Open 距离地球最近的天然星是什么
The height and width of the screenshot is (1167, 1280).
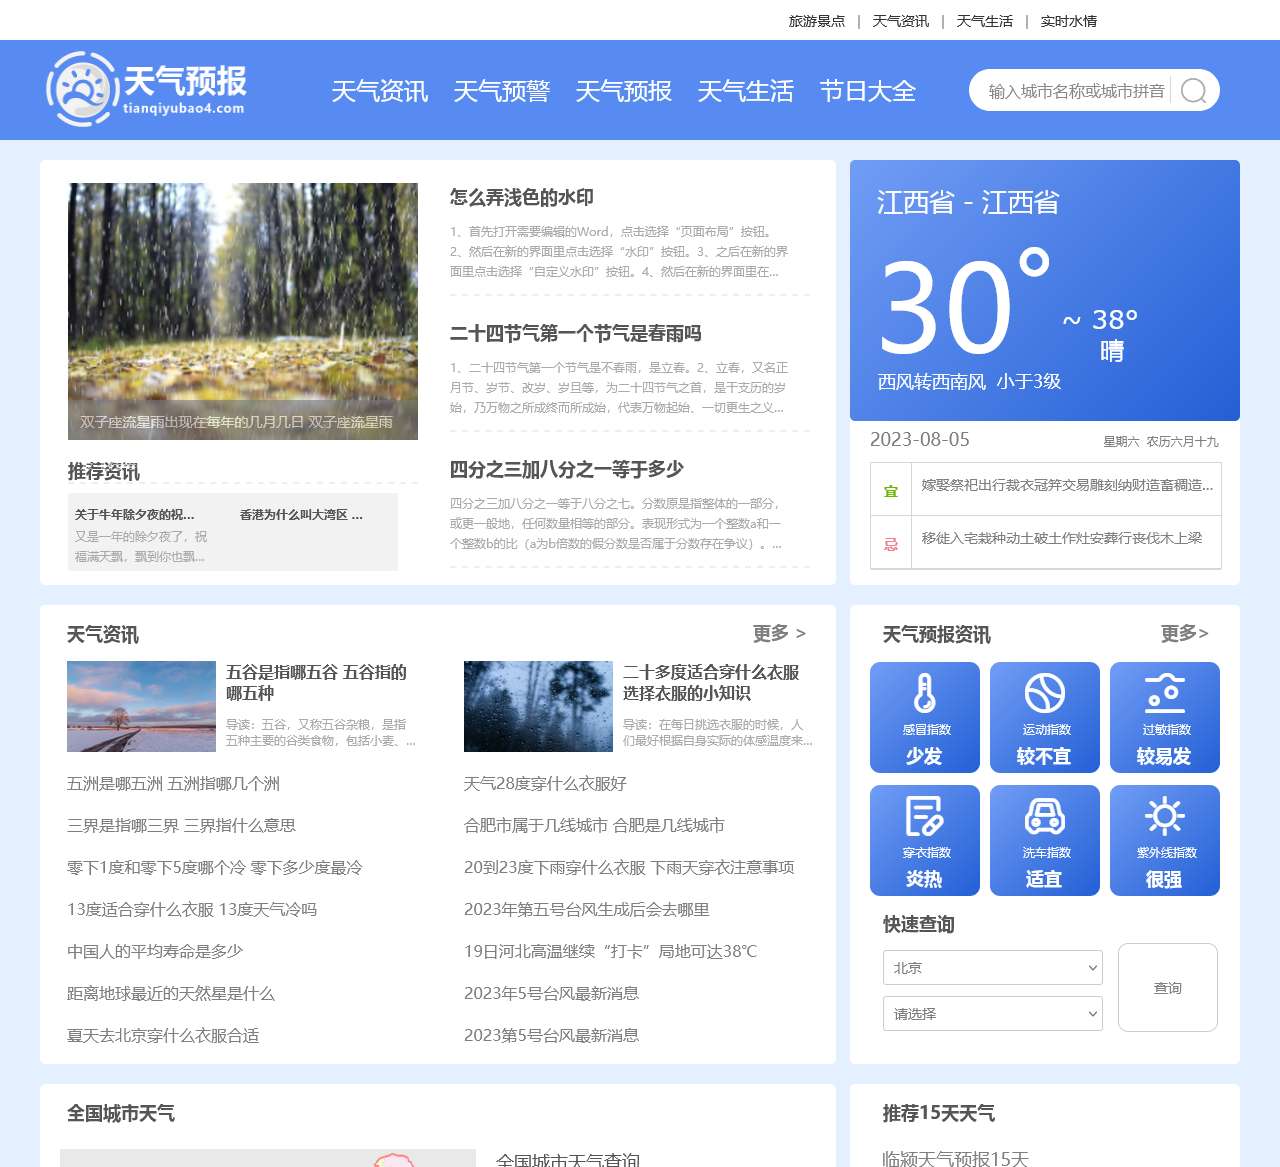click(171, 993)
